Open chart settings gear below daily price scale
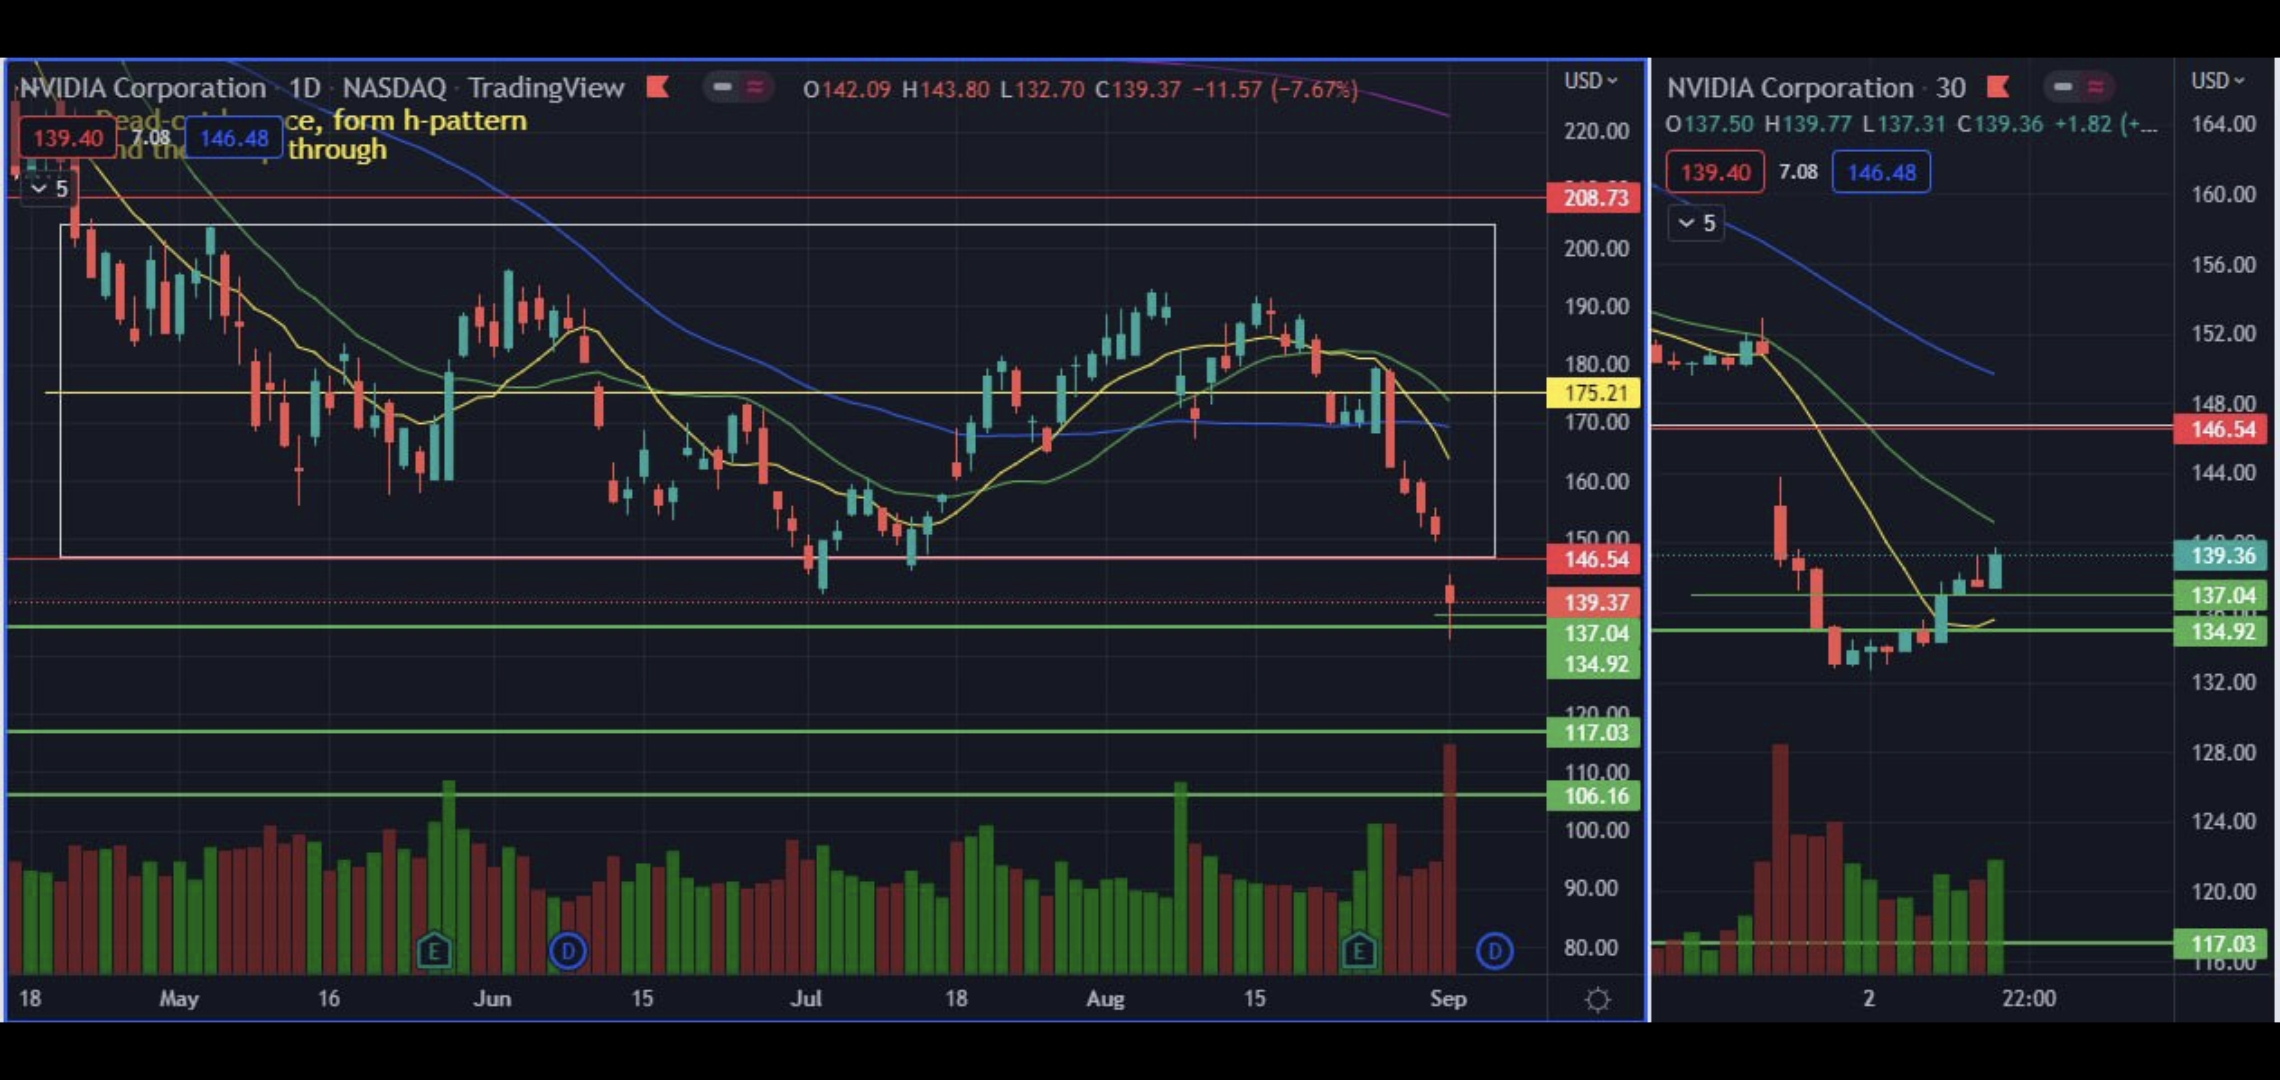Image resolution: width=2280 pixels, height=1080 pixels. (x=1597, y=999)
